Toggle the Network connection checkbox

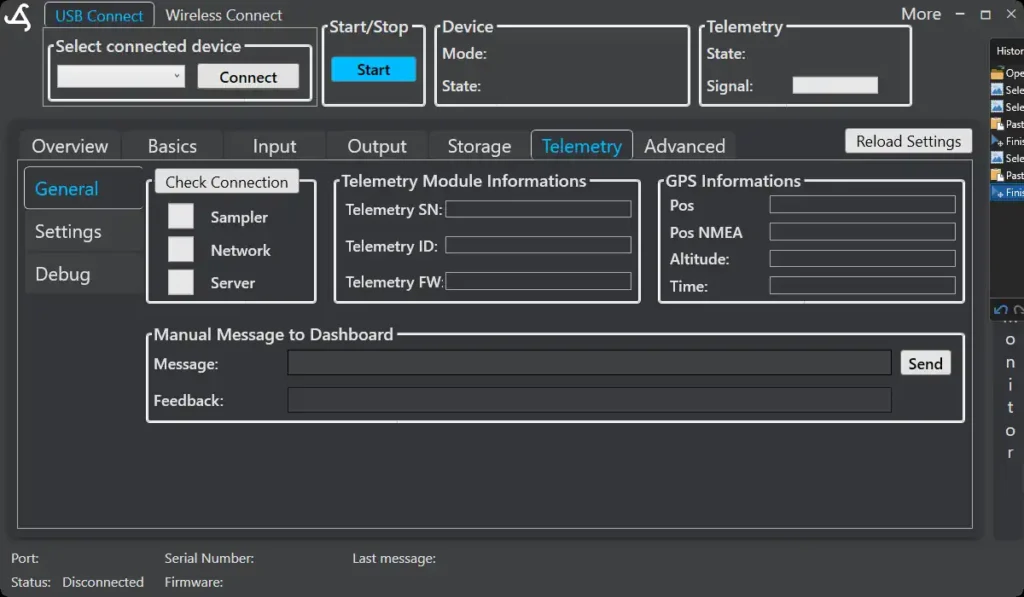point(181,249)
